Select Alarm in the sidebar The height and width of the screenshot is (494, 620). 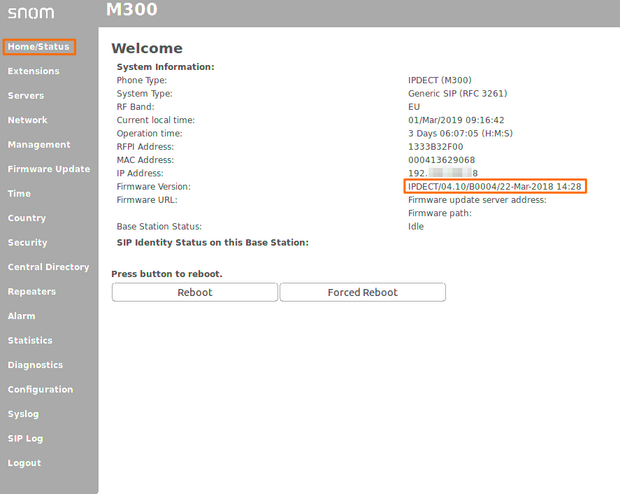[x=22, y=316]
